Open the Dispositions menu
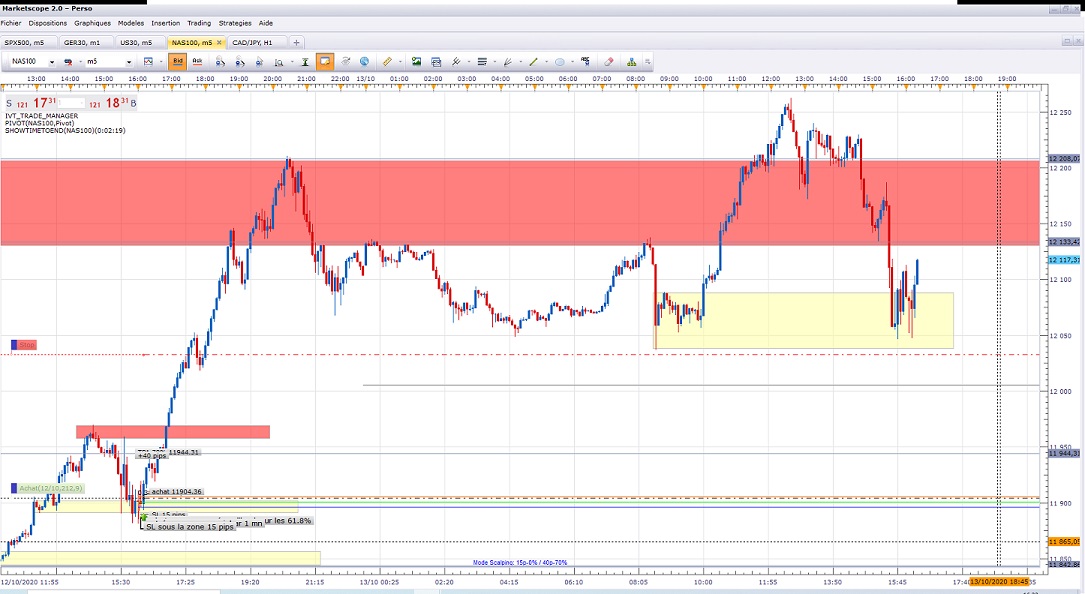Image resolution: width=1085 pixels, height=594 pixels. click(48, 23)
